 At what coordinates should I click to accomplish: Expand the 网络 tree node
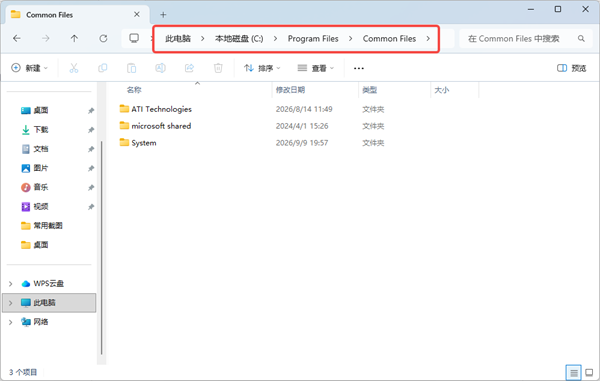(11, 322)
